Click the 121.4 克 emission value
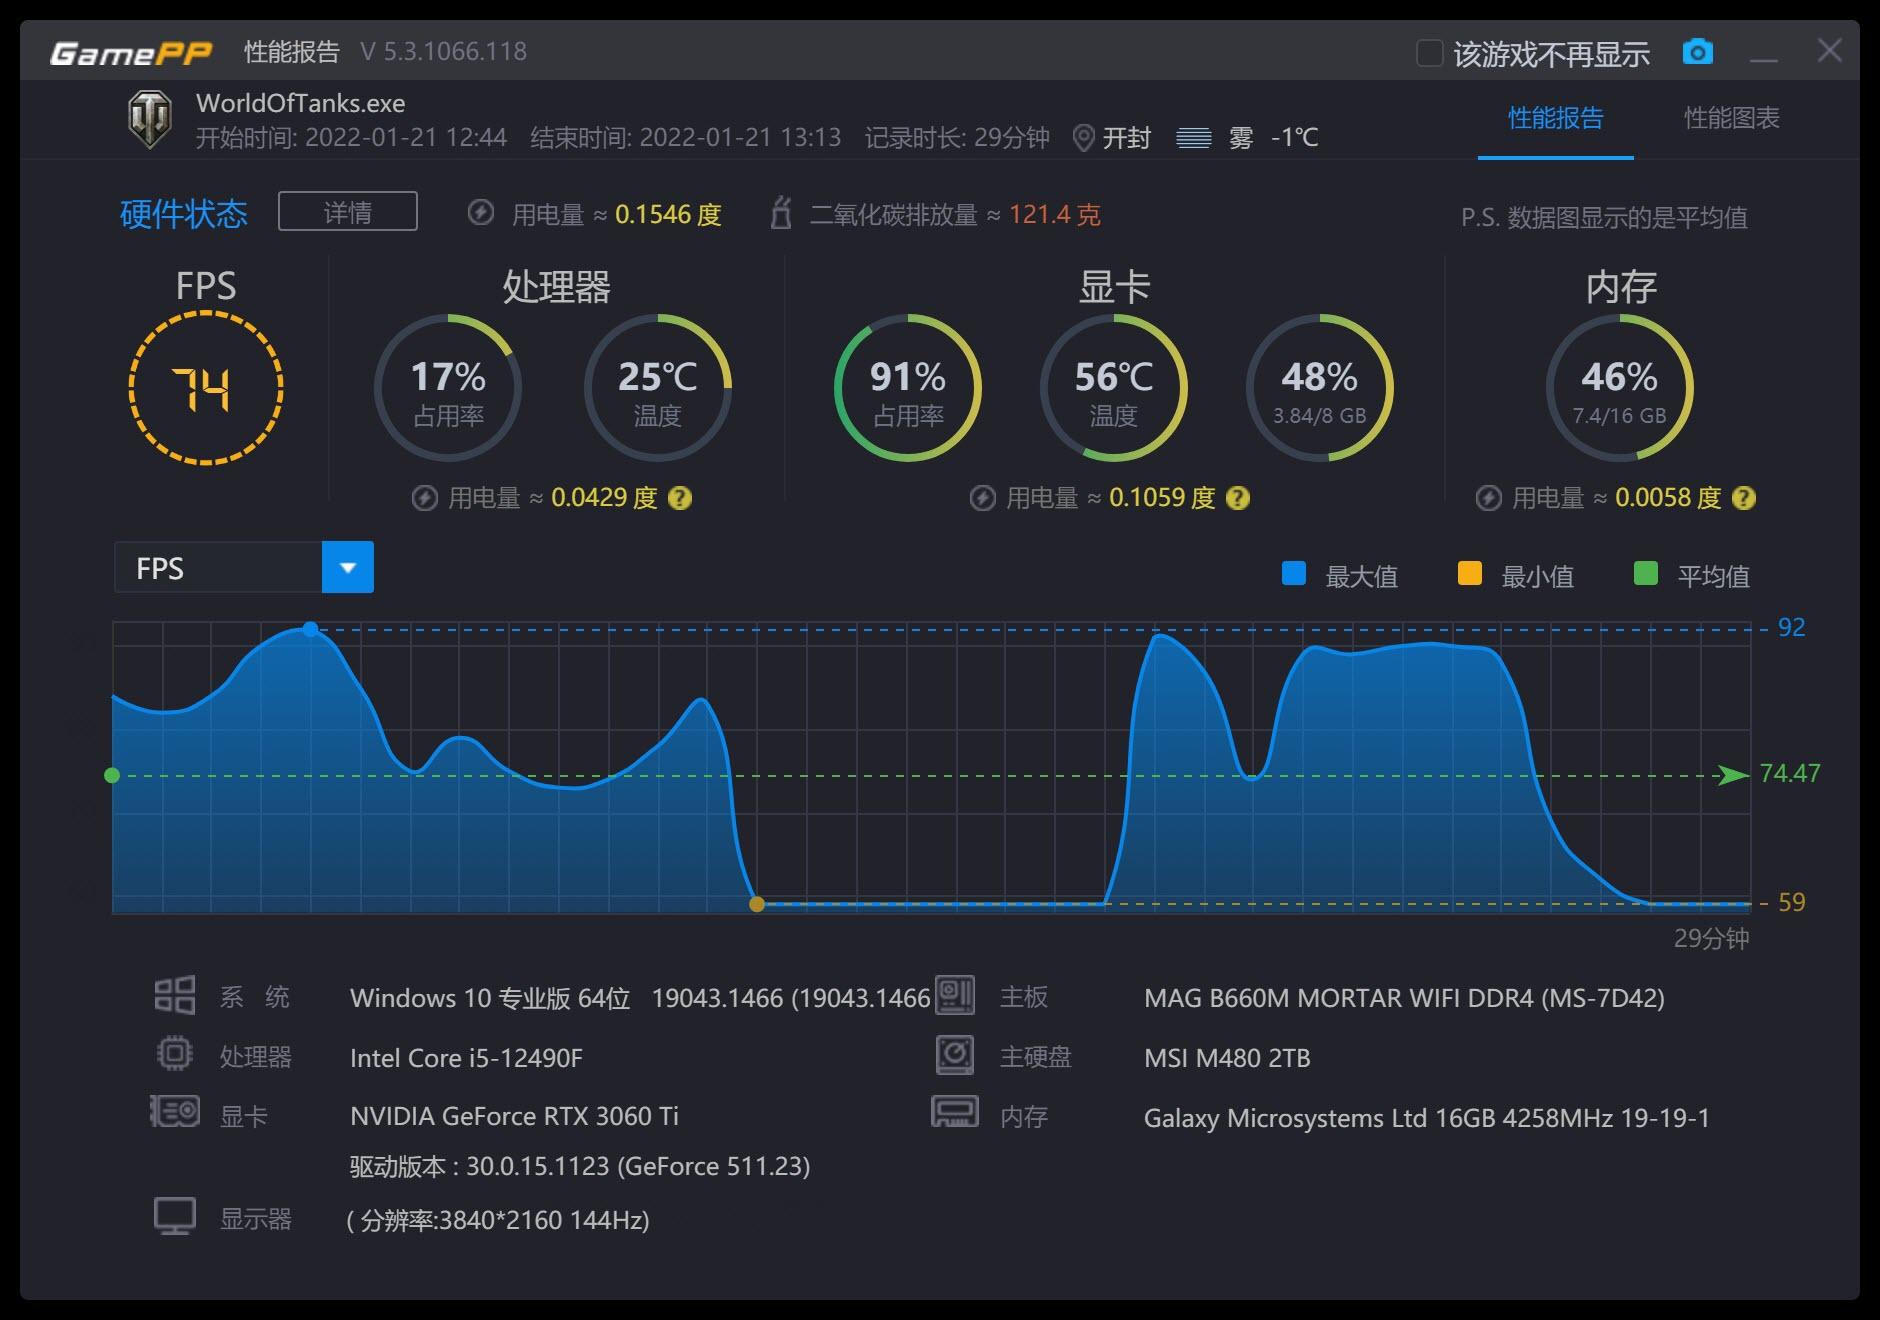Image resolution: width=1880 pixels, height=1320 pixels. click(1054, 214)
